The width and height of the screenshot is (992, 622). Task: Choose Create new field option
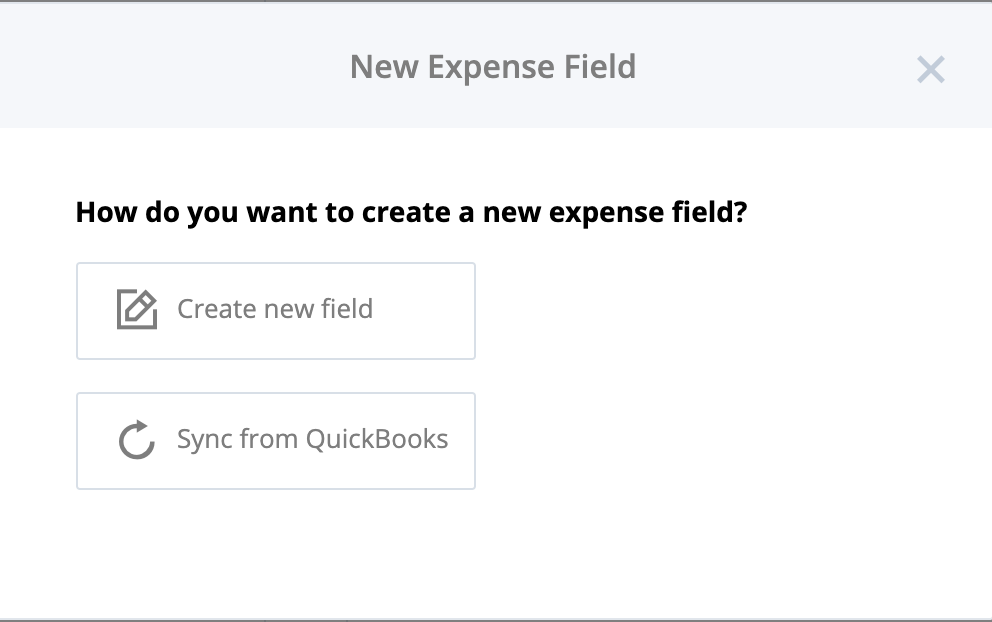coord(276,311)
